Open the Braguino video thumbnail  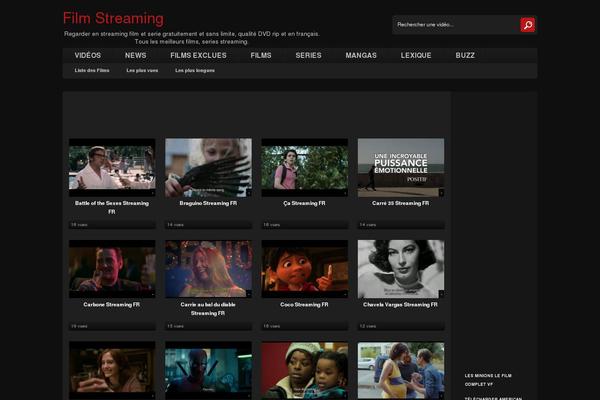tap(209, 168)
